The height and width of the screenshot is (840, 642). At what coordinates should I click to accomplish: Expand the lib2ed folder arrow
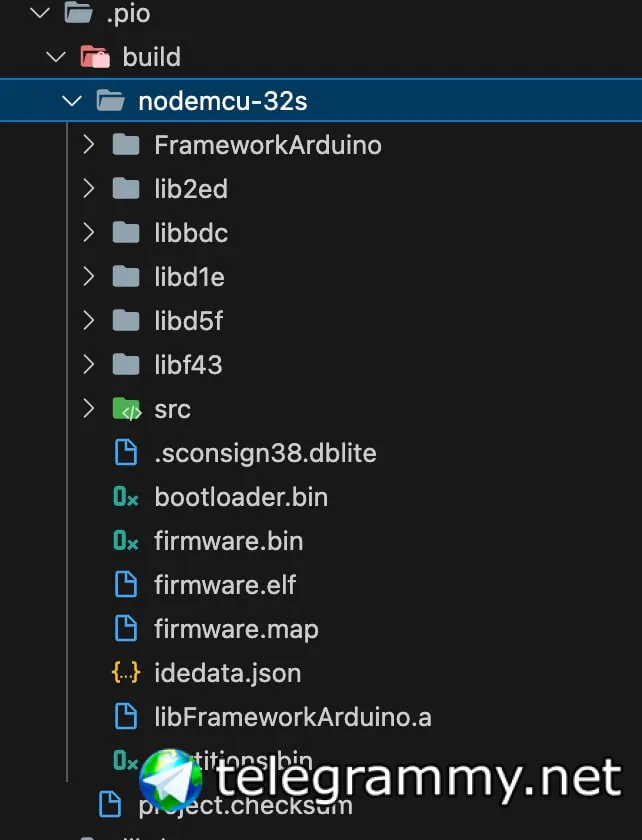[x=89, y=189]
